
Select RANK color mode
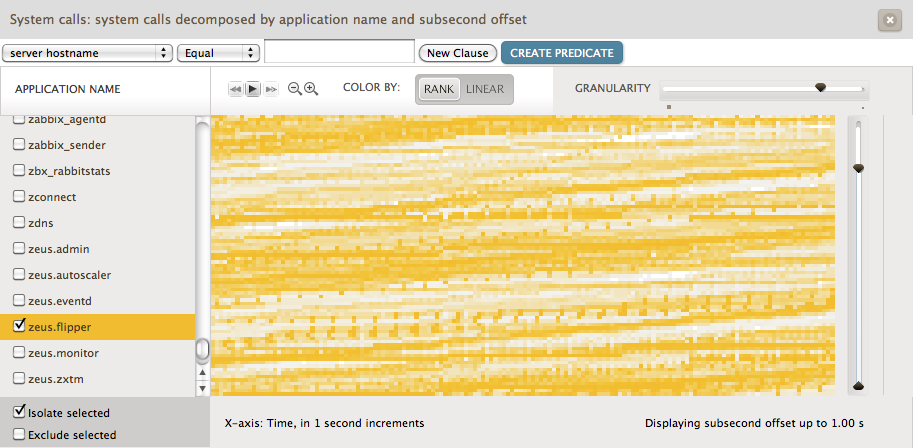click(x=438, y=89)
